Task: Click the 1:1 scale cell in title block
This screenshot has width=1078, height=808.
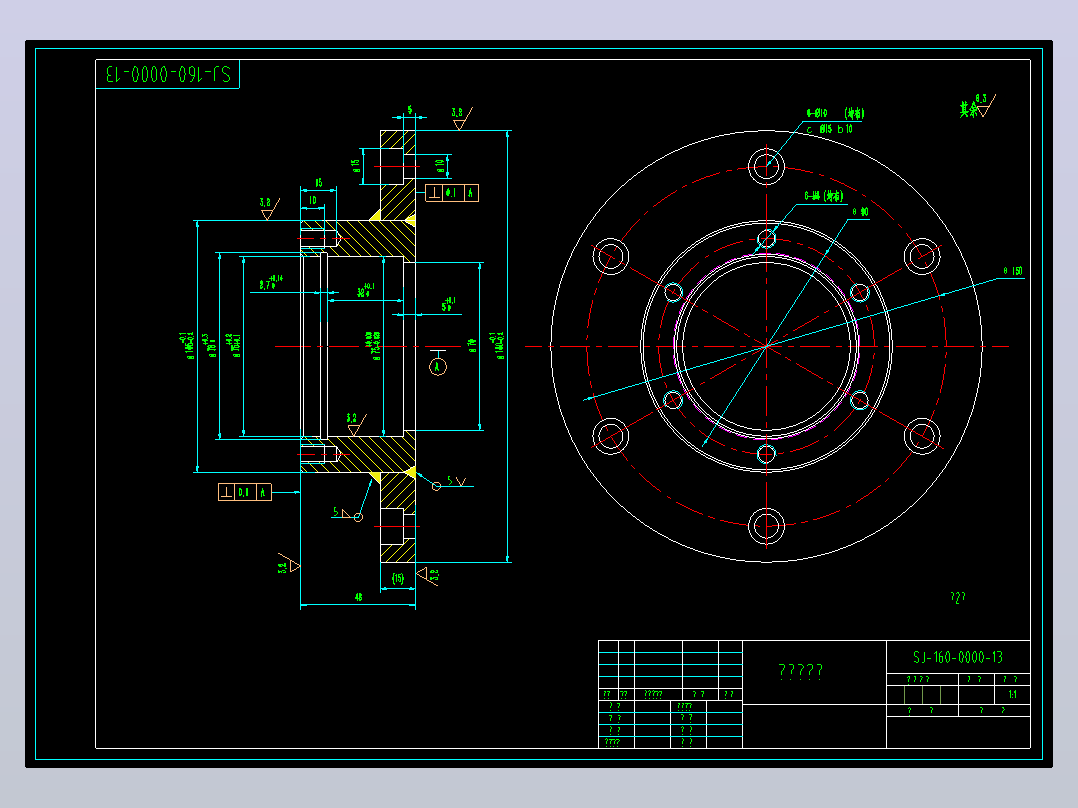Action: tap(1012, 695)
